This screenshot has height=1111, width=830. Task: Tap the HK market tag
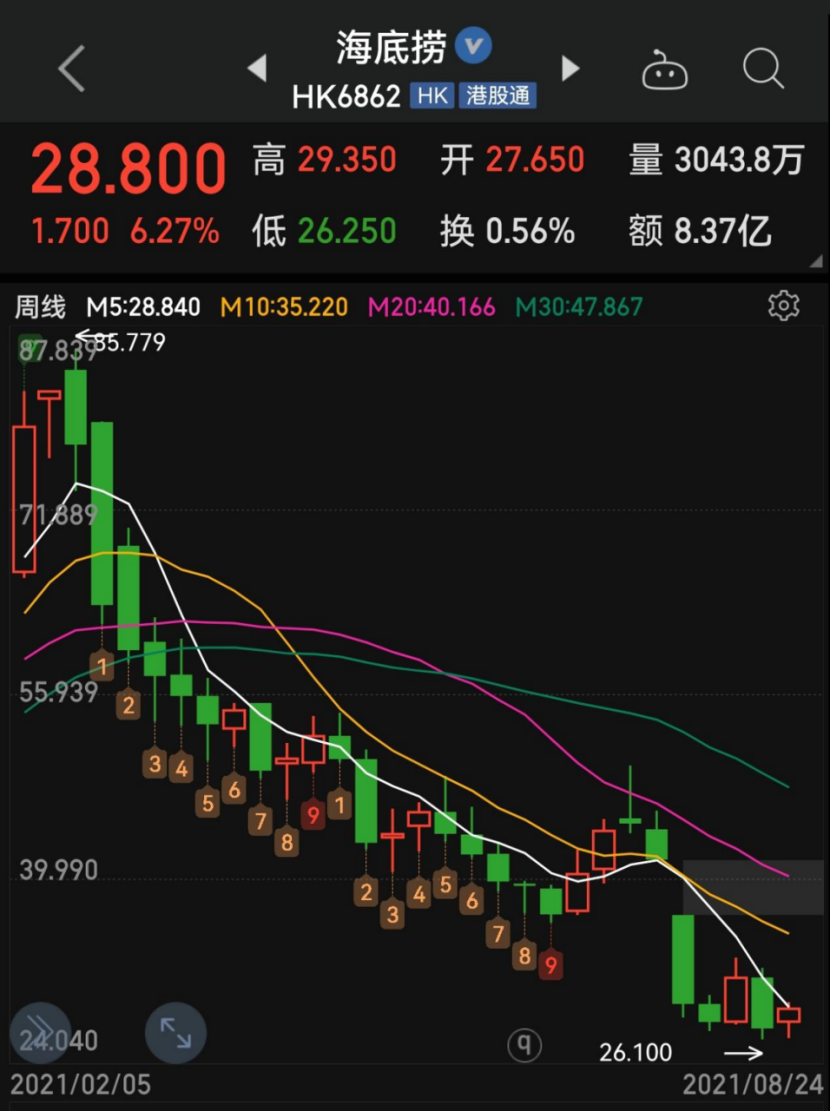[432, 96]
